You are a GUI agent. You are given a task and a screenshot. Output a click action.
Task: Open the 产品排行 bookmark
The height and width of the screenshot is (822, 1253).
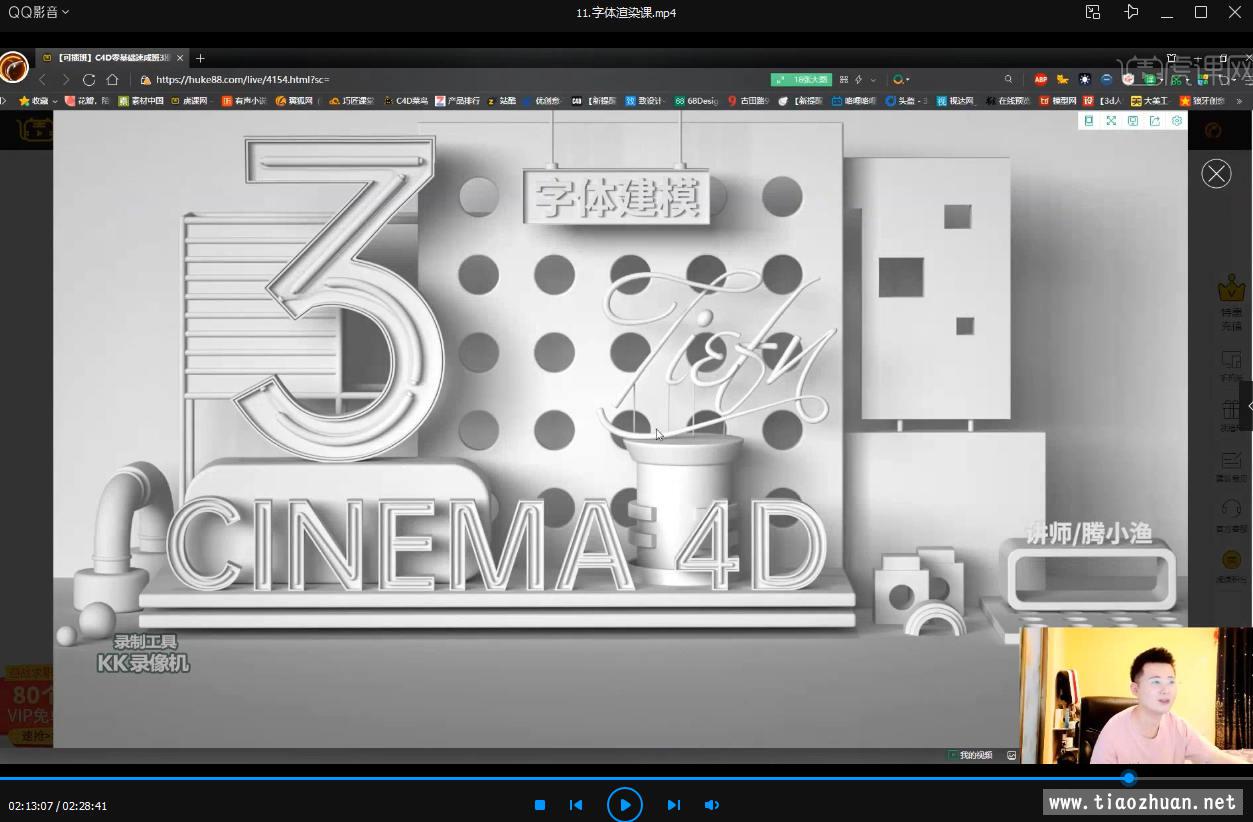coord(458,101)
